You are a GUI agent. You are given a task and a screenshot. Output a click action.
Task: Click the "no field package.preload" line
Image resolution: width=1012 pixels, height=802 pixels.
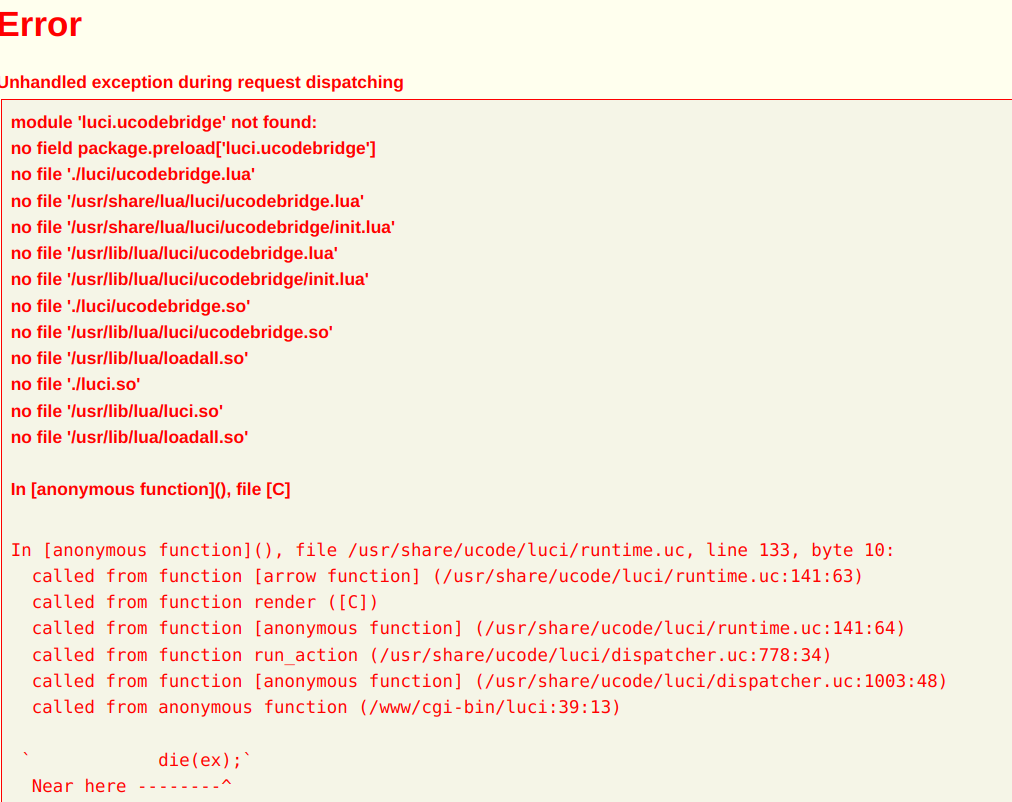(193, 148)
